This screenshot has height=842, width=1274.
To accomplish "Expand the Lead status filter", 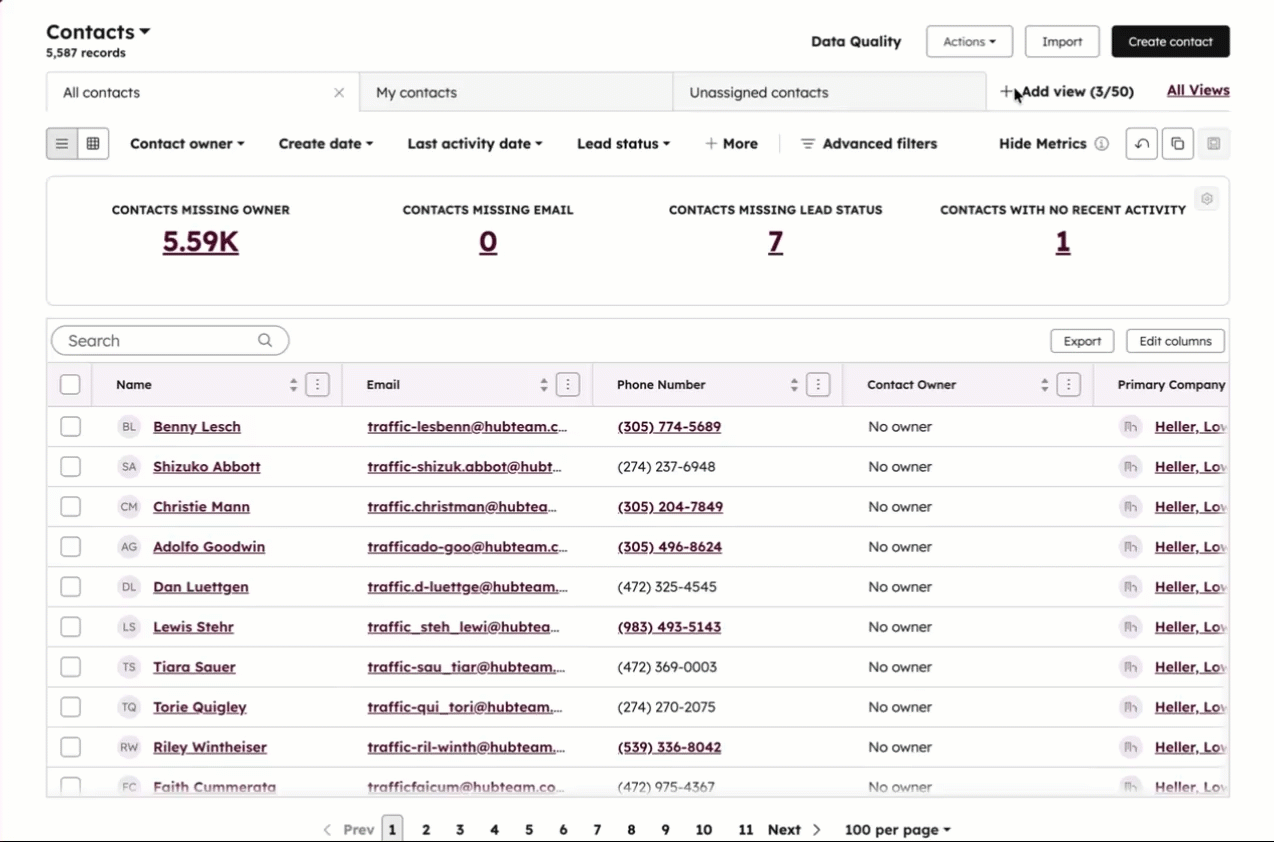I will [622, 143].
